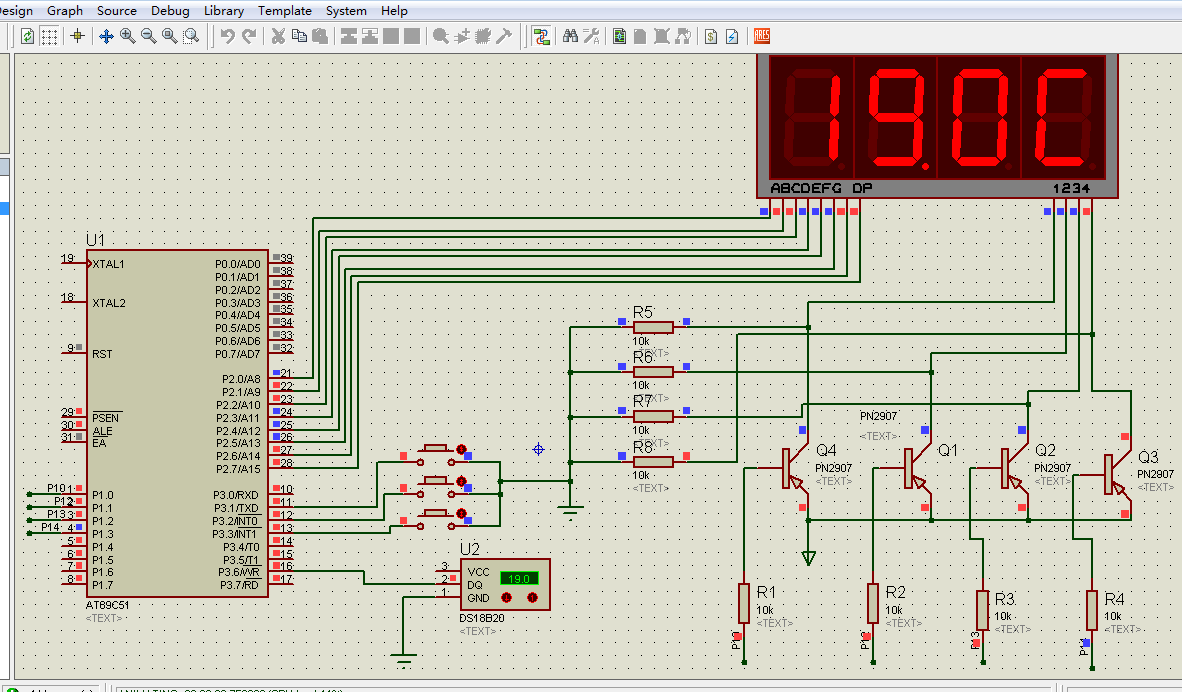The height and width of the screenshot is (692, 1182).
Task: Select the False Origin crosshair icon
Action: point(77,36)
